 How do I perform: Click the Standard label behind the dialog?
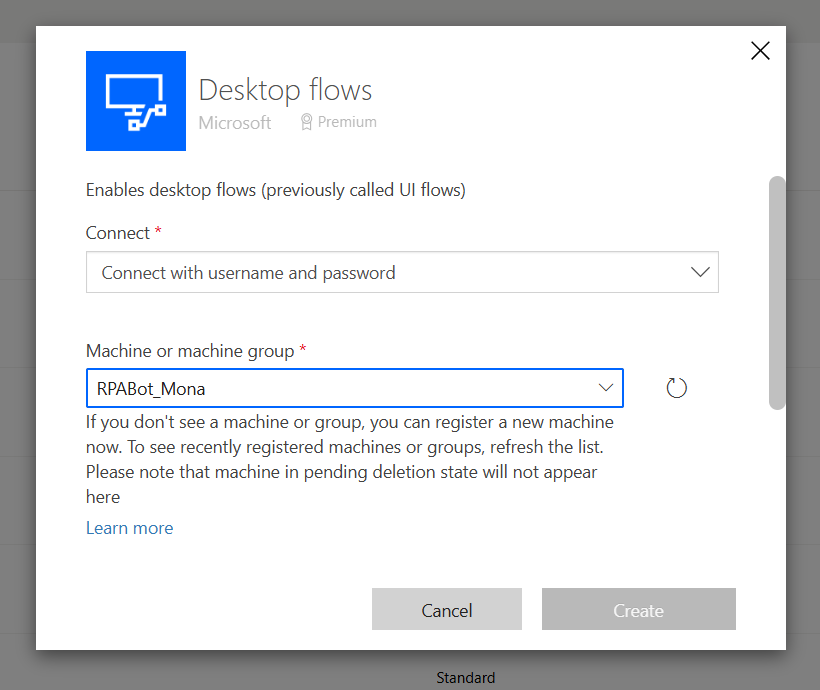tap(465, 677)
